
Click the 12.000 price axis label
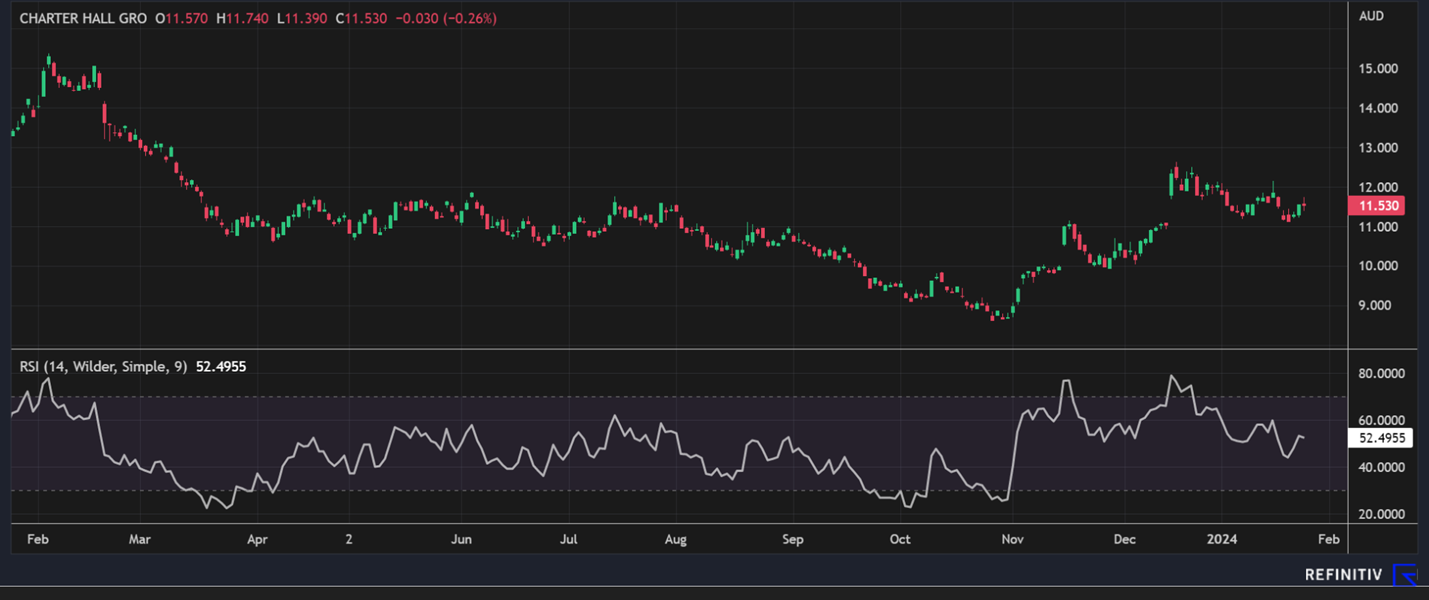(x=1378, y=187)
